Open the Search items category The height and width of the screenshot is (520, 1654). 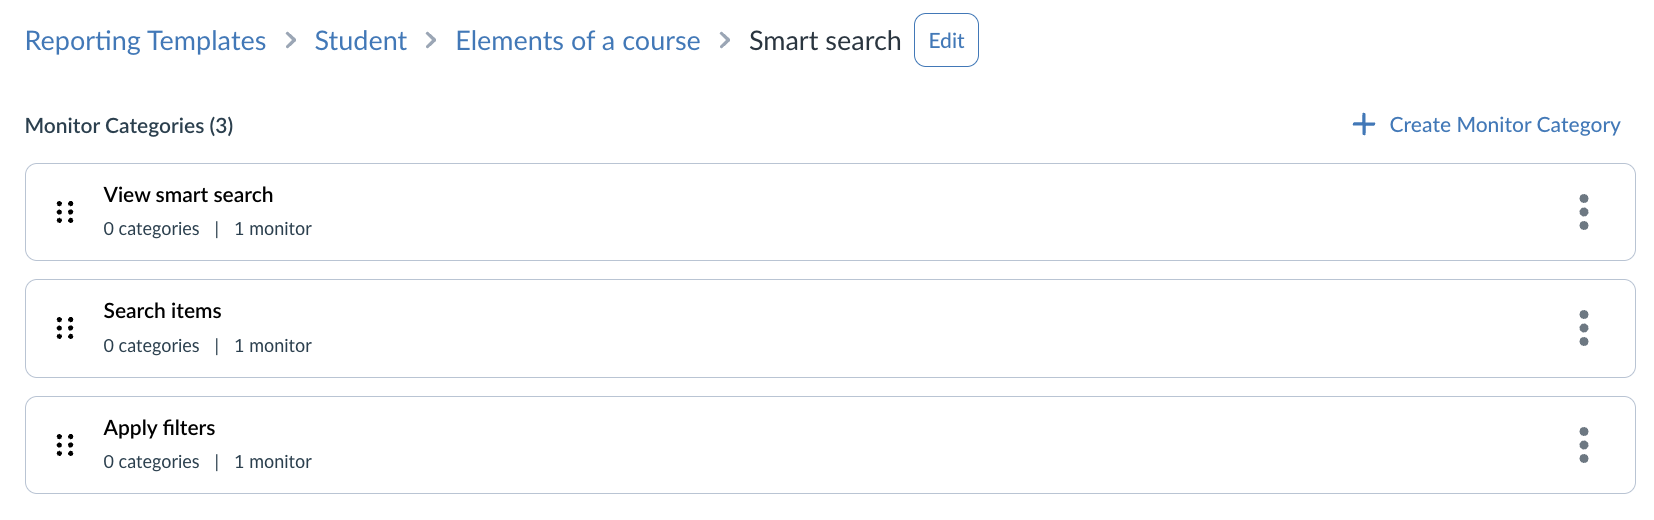pyautogui.click(x=162, y=311)
